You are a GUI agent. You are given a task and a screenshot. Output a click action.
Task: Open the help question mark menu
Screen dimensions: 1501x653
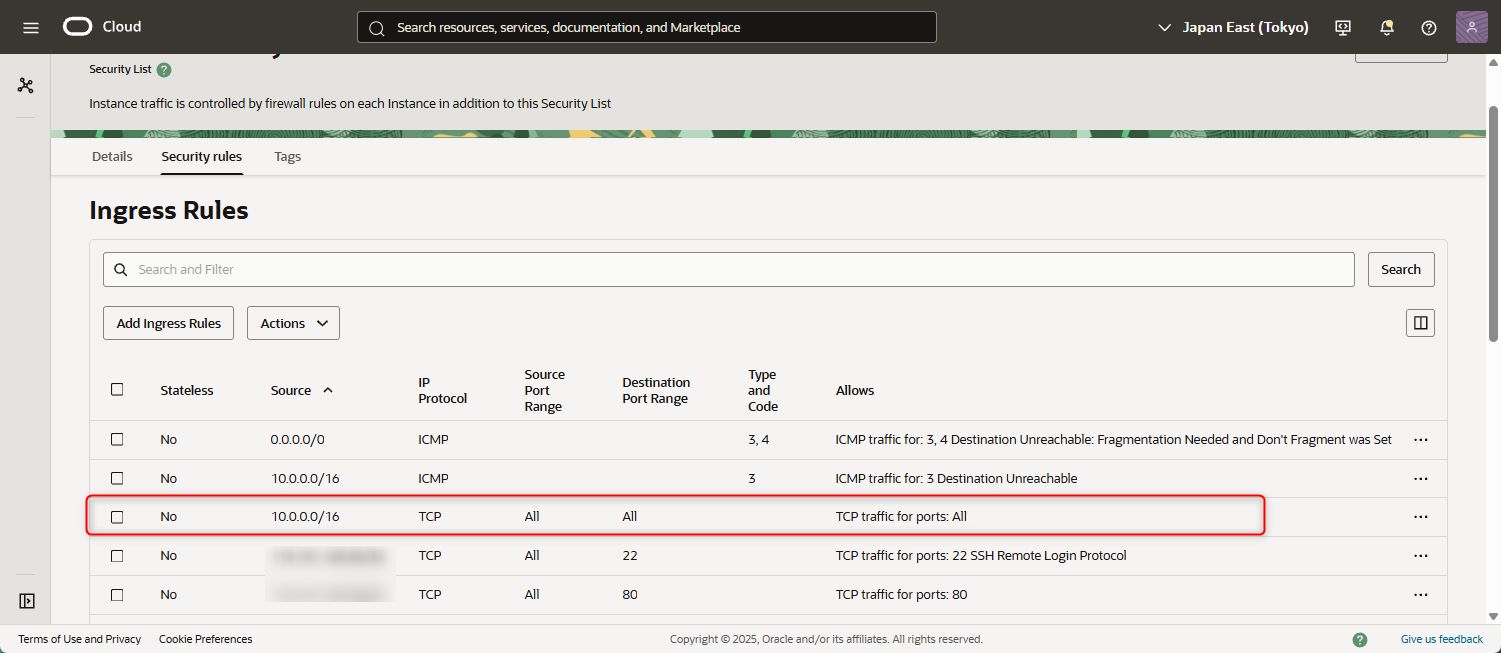pos(1429,27)
